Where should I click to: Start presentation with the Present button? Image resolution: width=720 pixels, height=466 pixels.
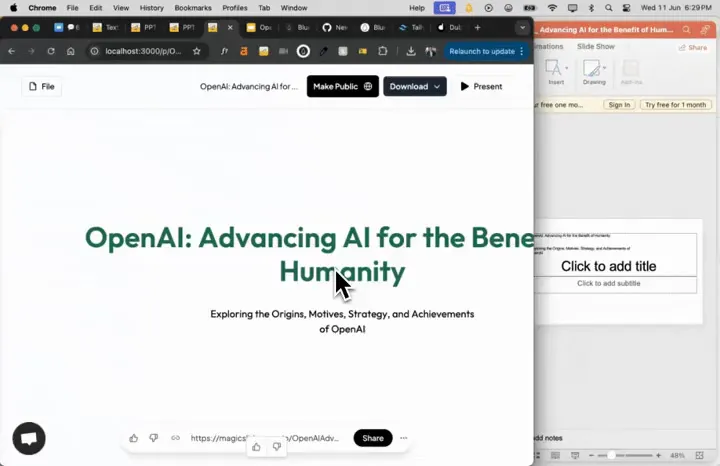pyautogui.click(x=481, y=87)
